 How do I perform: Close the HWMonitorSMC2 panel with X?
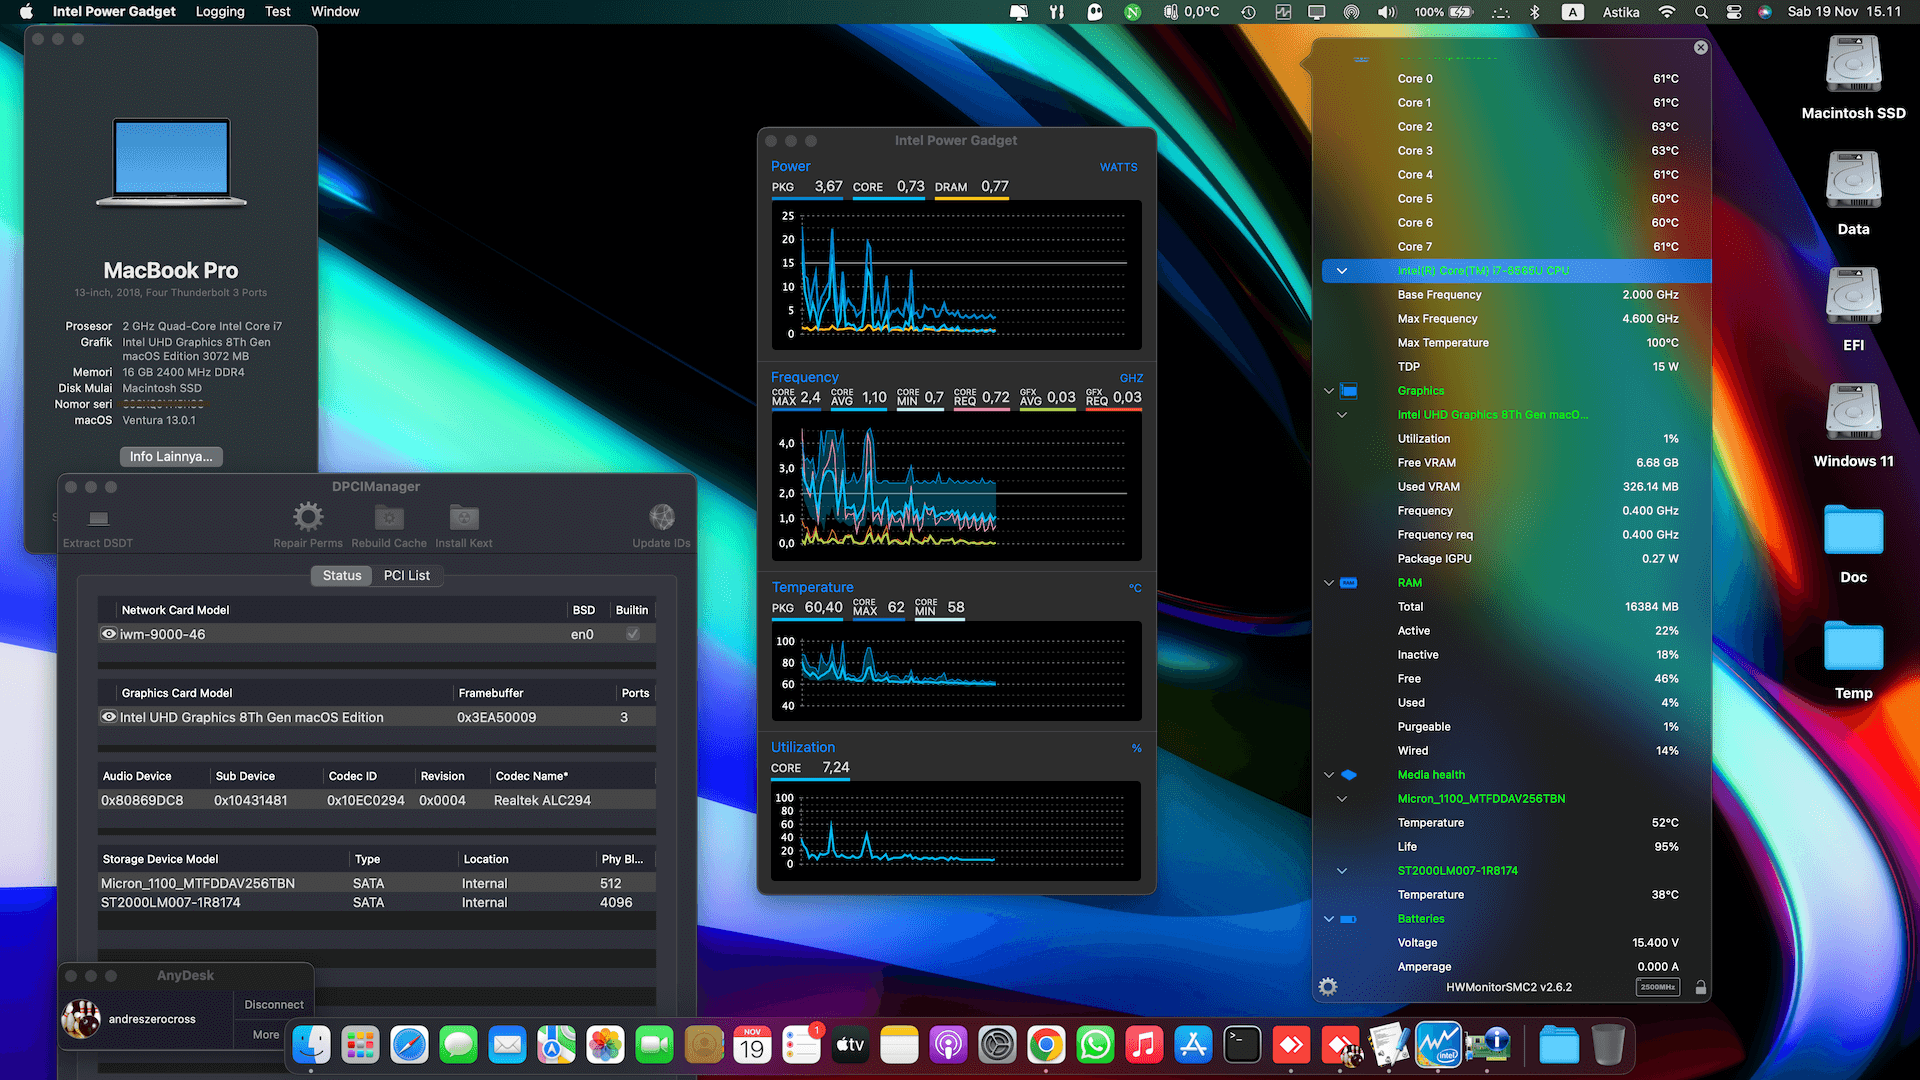pos(1701,48)
